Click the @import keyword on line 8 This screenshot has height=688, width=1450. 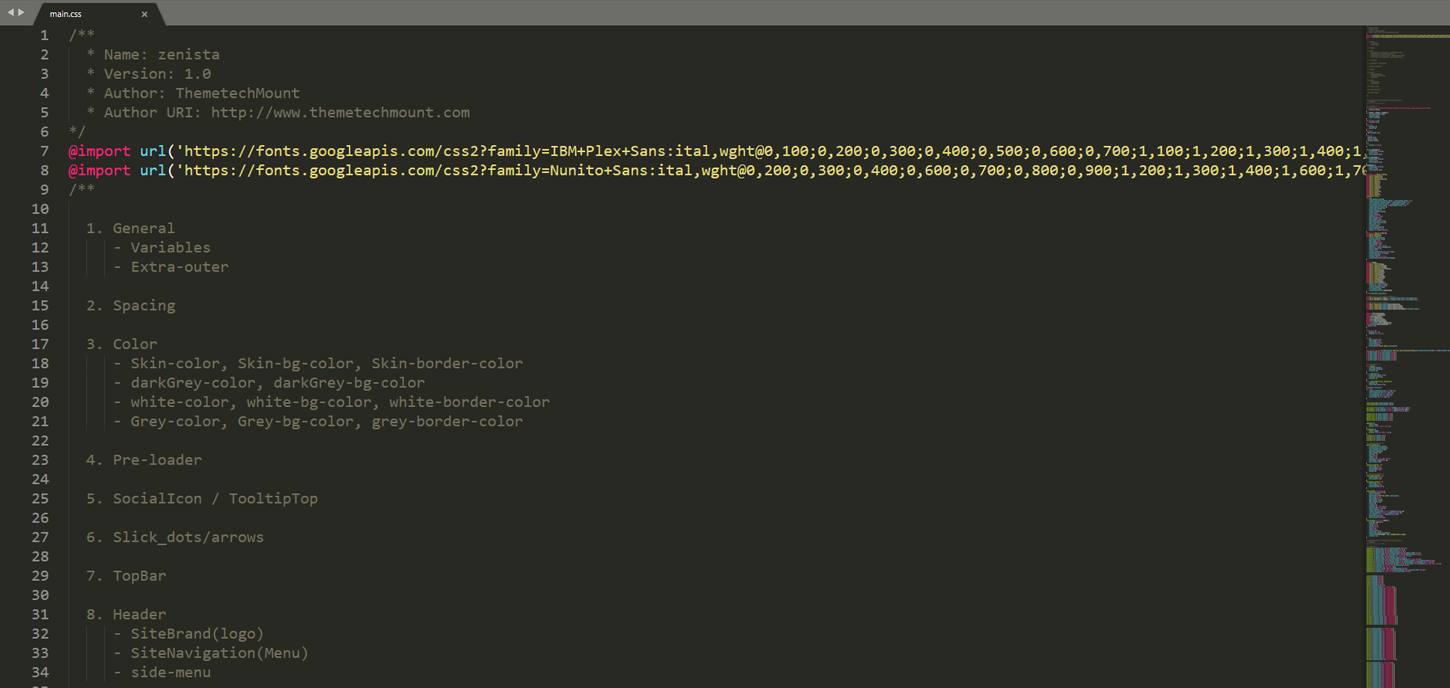pyautogui.click(x=99, y=170)
